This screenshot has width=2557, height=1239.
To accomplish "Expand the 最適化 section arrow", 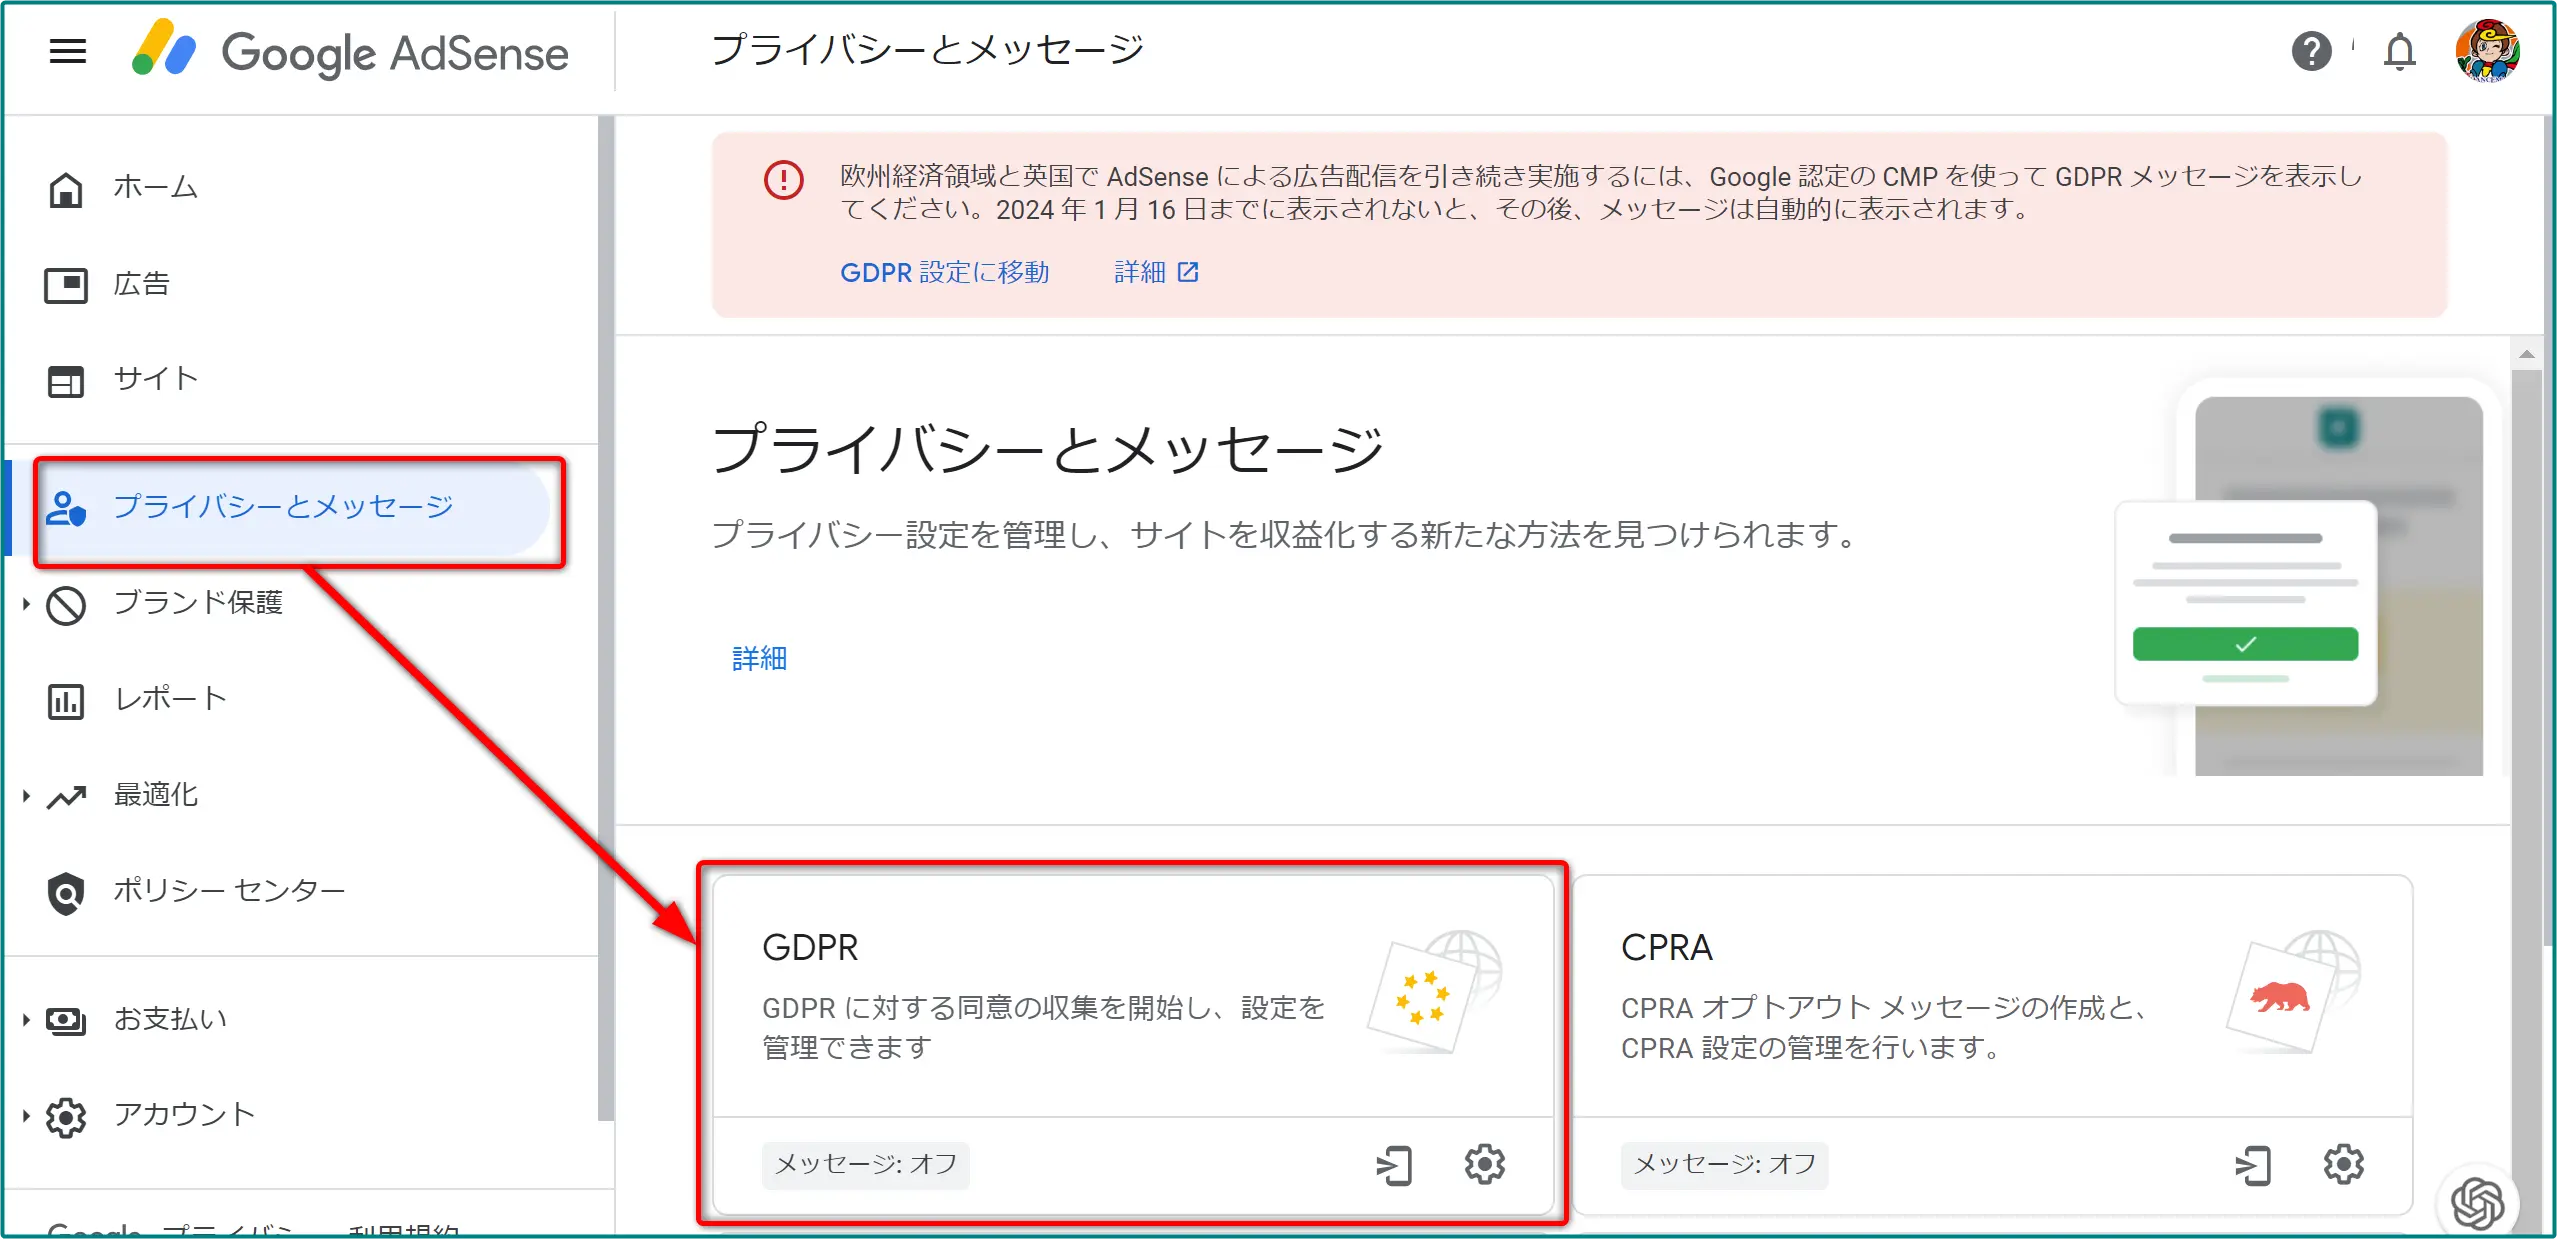I will pyautogui.click(x=26, y=797).
